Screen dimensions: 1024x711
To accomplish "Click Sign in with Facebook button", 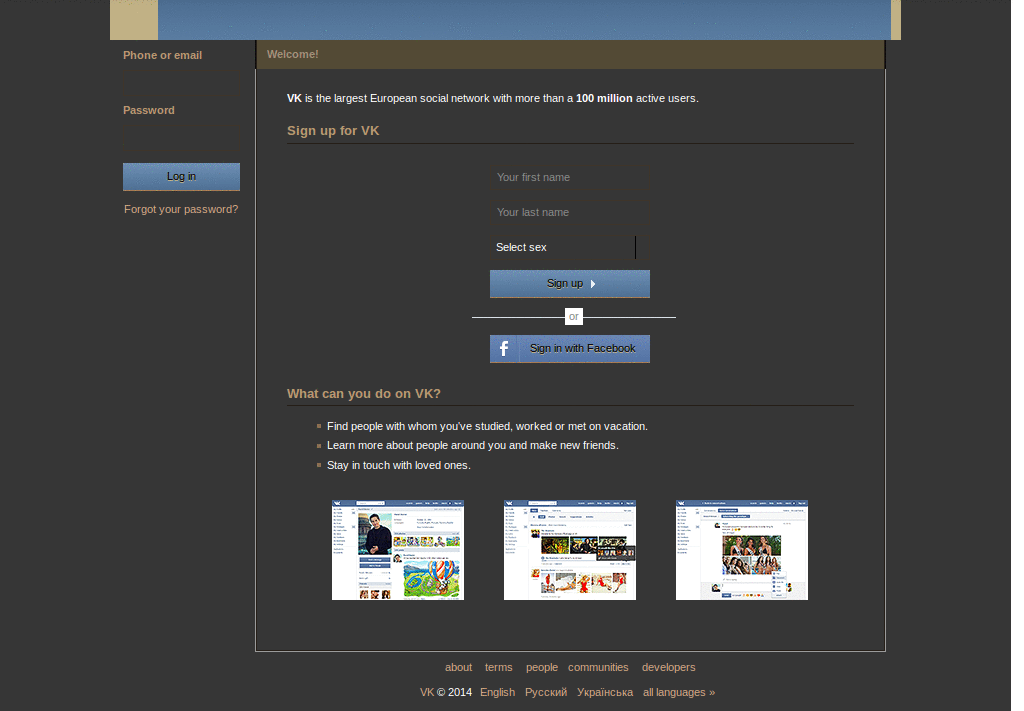I will point(569,349).
